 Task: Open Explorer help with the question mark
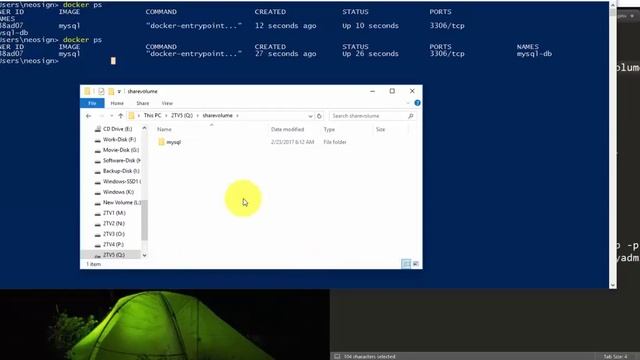417,103
